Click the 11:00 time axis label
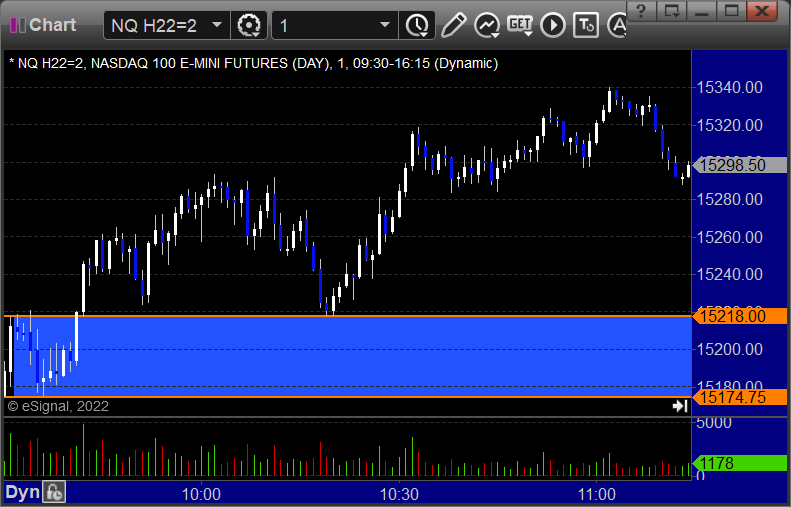Screen dimensions: 791x507 (x=597, y=494)
